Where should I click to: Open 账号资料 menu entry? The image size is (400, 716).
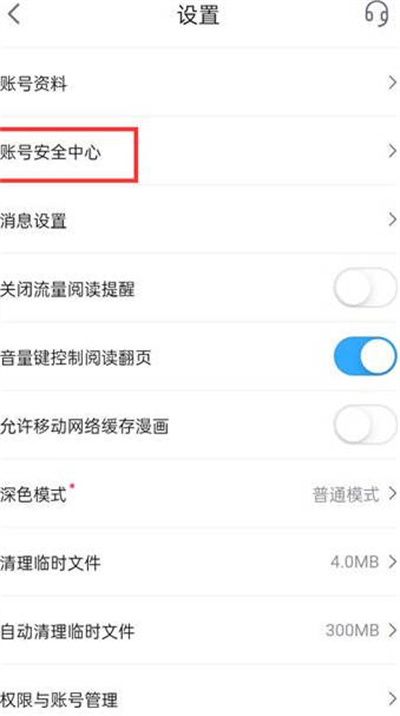point(200,83)
